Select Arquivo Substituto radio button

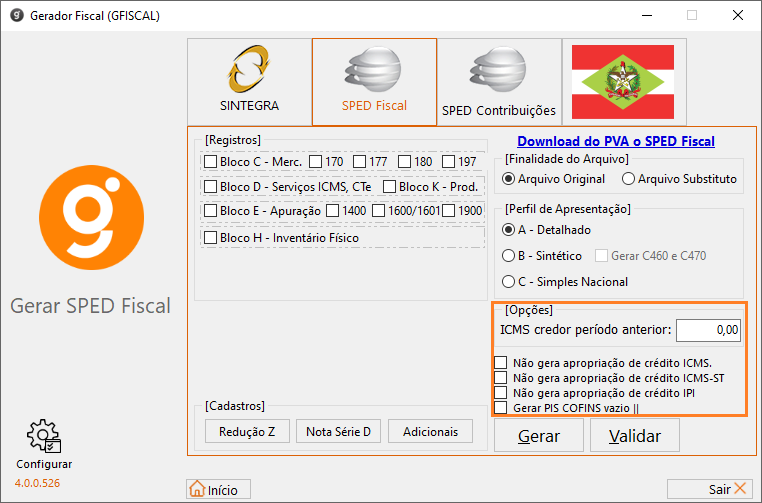(x=628, y=179)
